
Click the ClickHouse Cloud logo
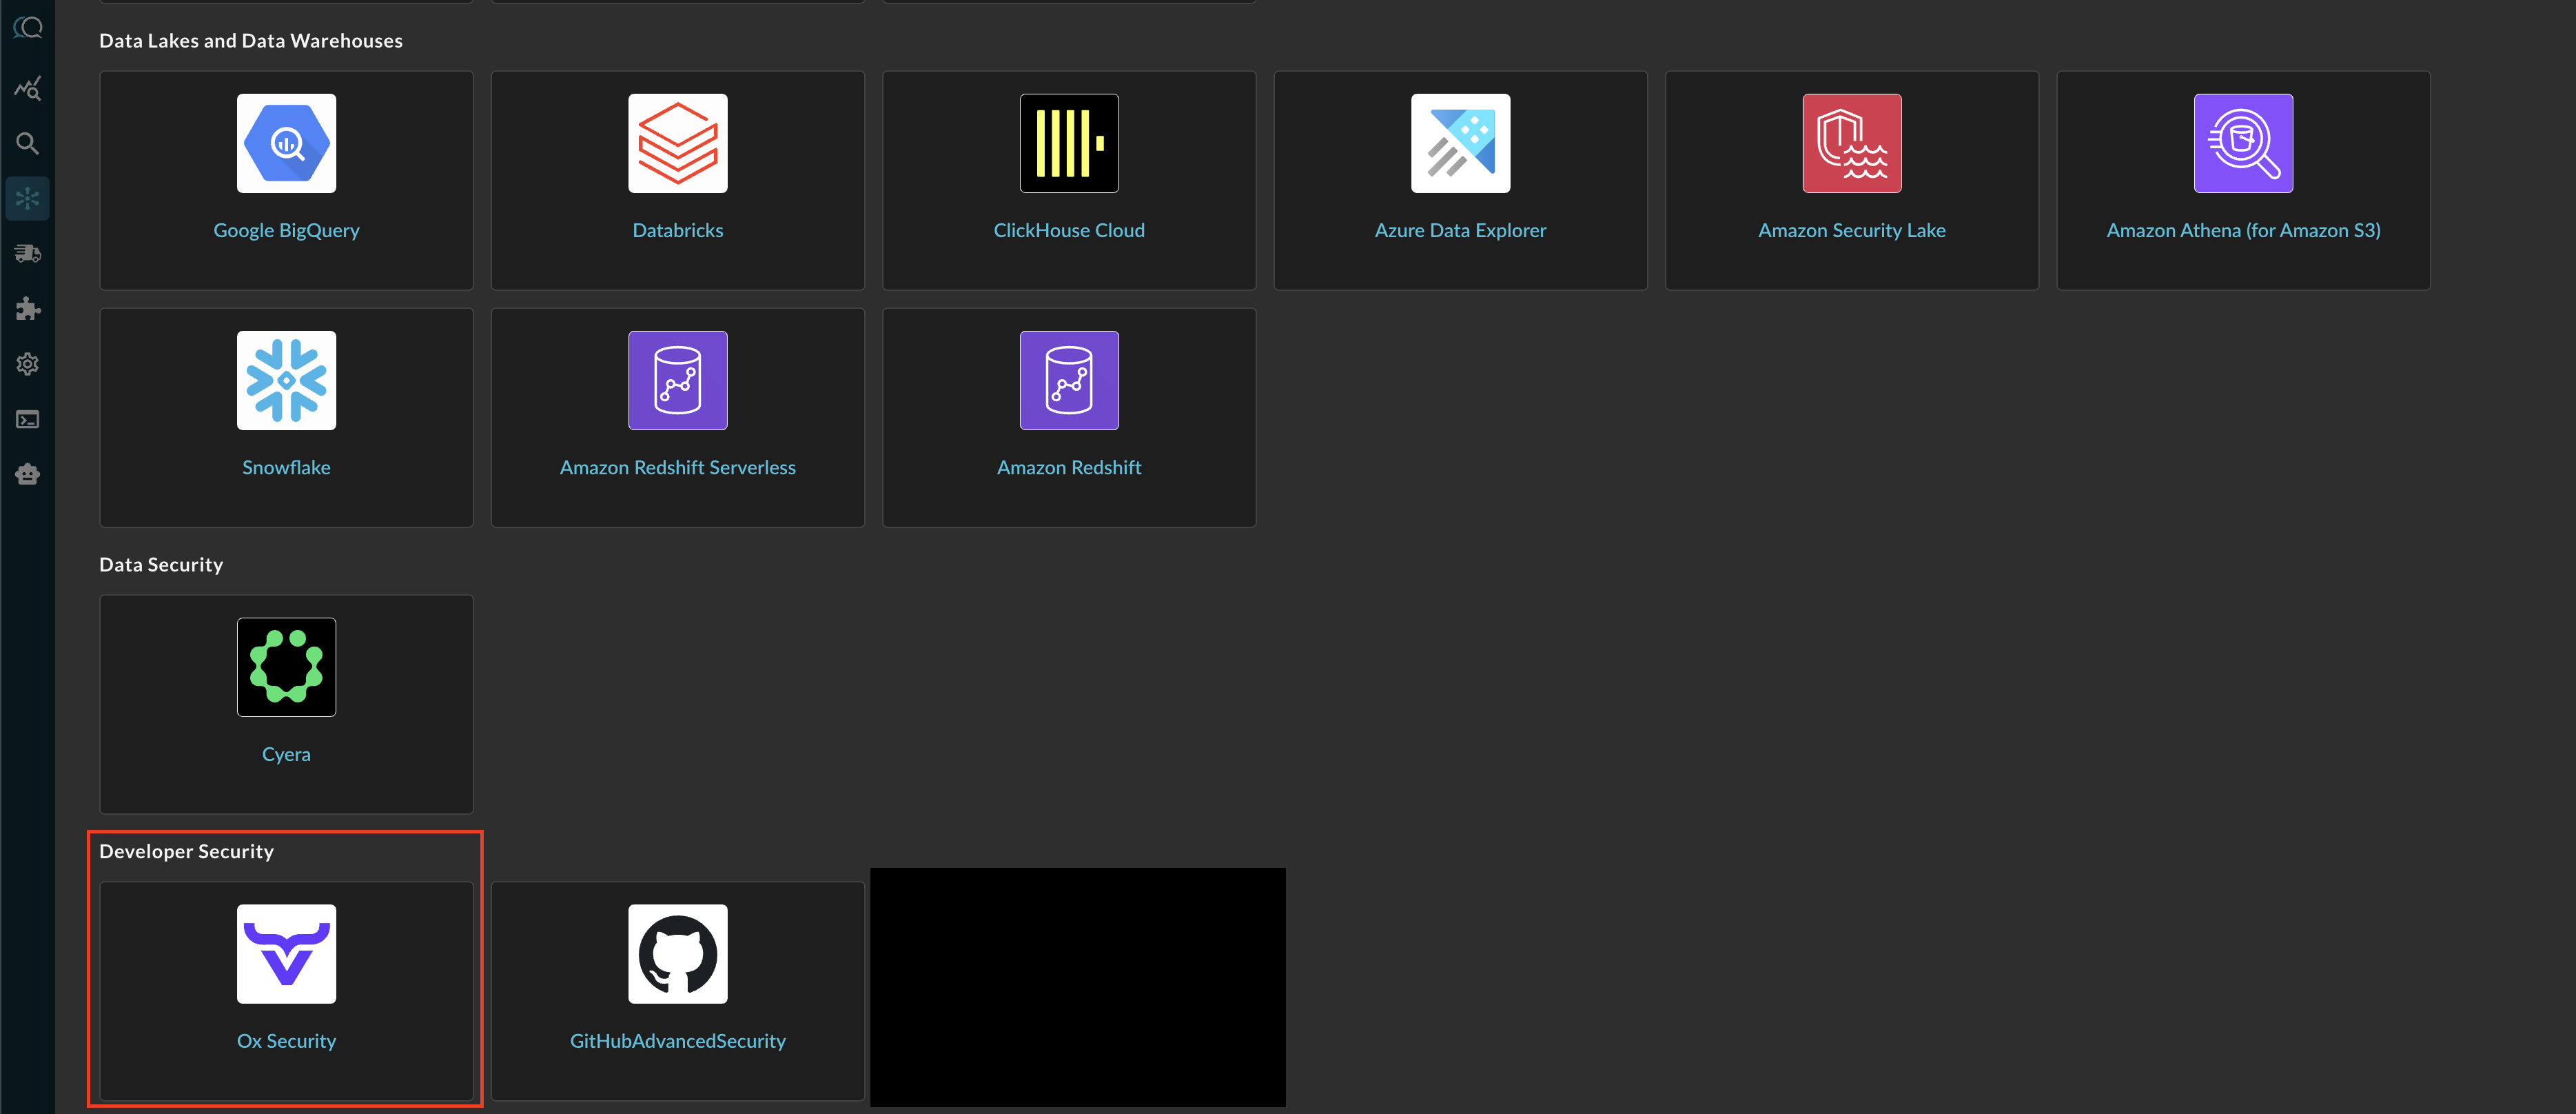(1069, 144)
